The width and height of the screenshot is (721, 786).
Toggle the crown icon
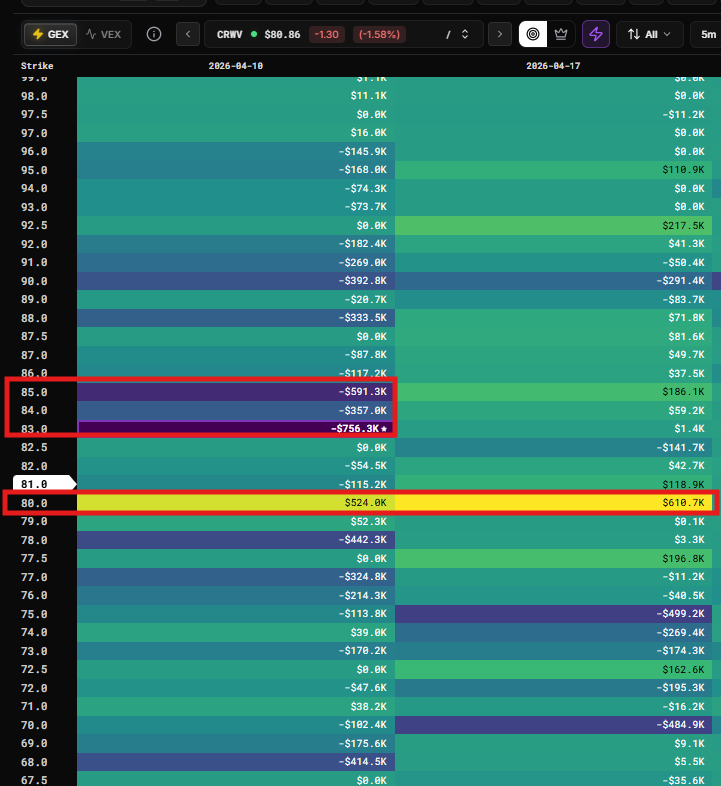561,34
